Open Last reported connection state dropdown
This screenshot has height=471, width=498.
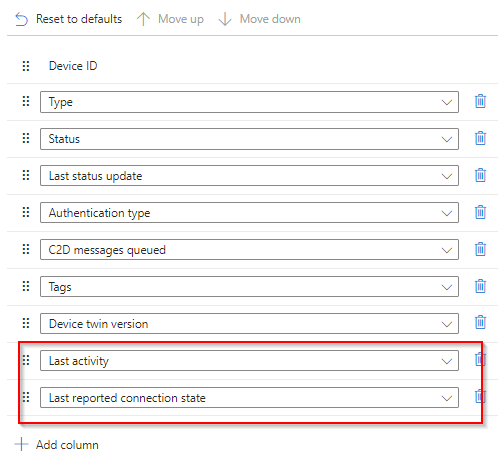click(249, 398)
